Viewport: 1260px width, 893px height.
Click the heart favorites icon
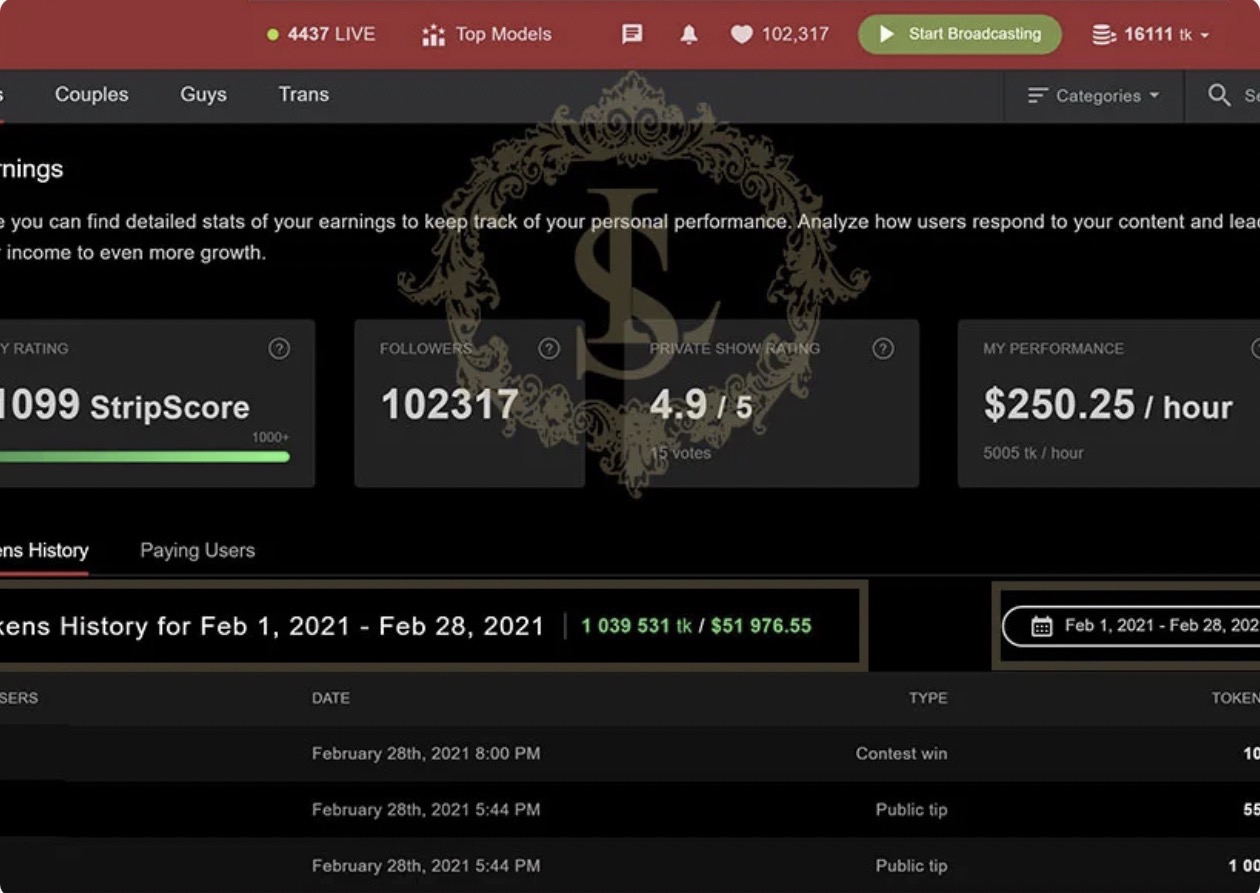(741, 34)
